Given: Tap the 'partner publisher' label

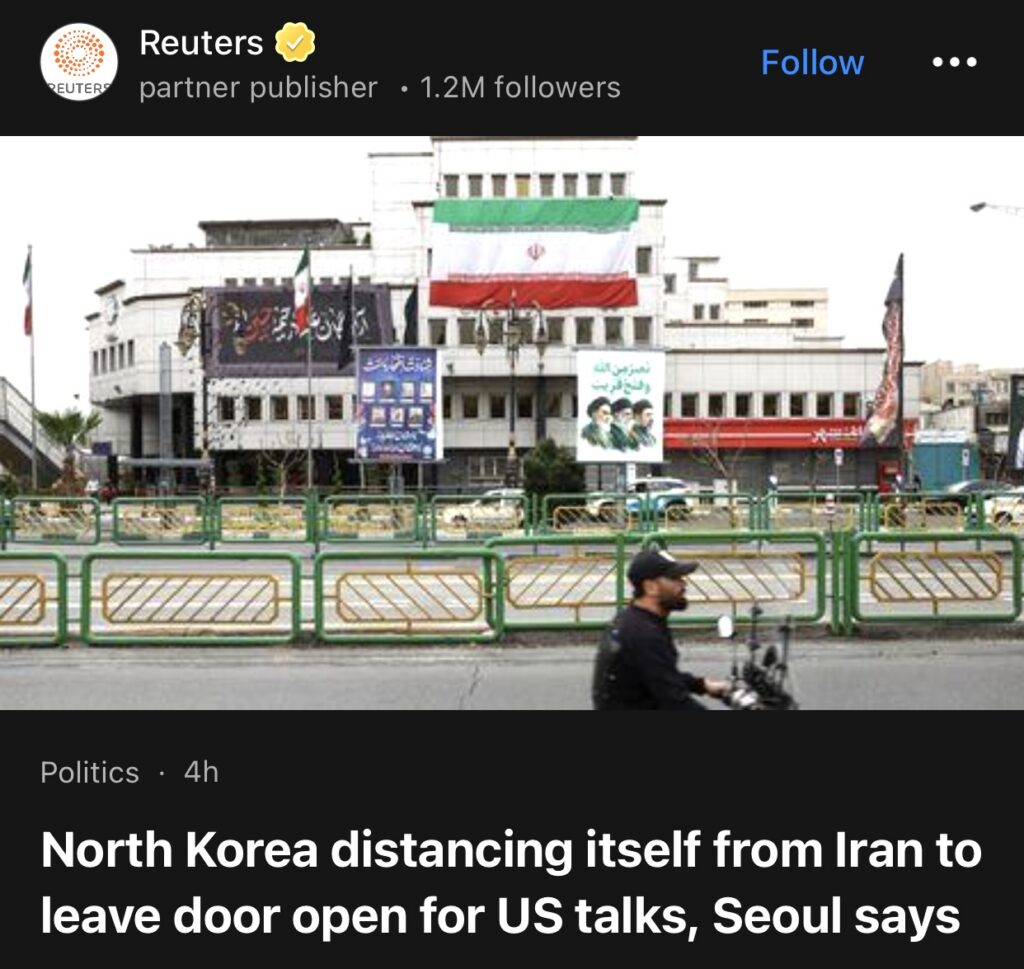Looking at the screenshot, I should 258,87.
